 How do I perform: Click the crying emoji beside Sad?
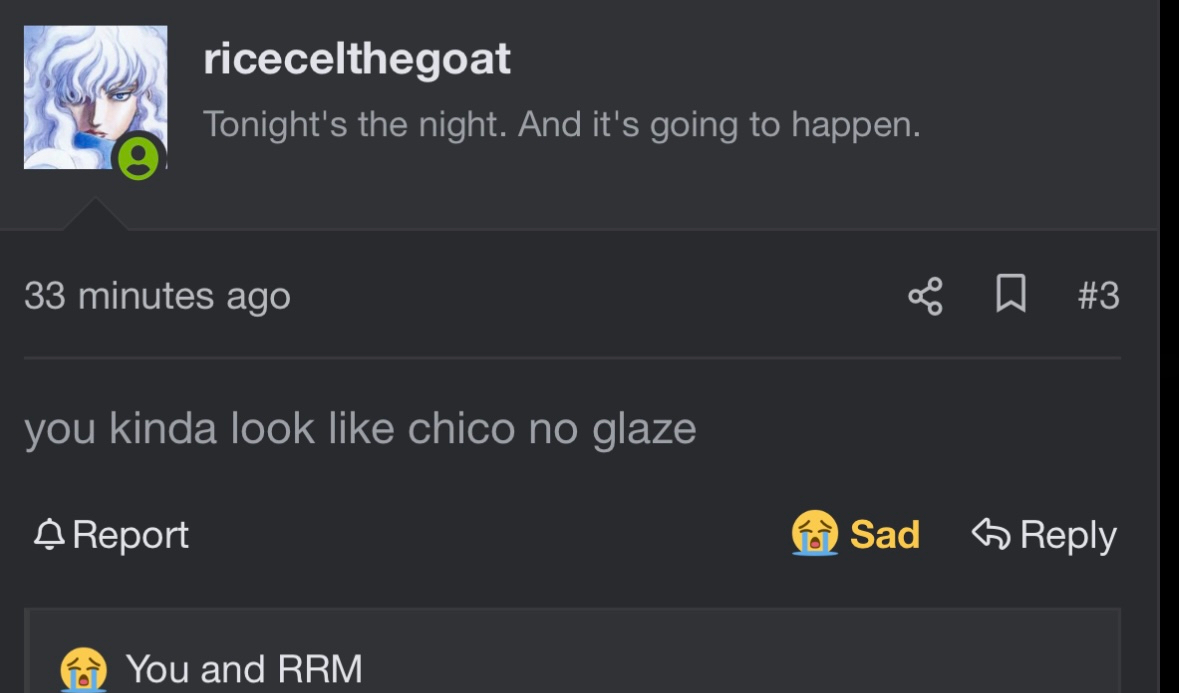click(814, 534)
